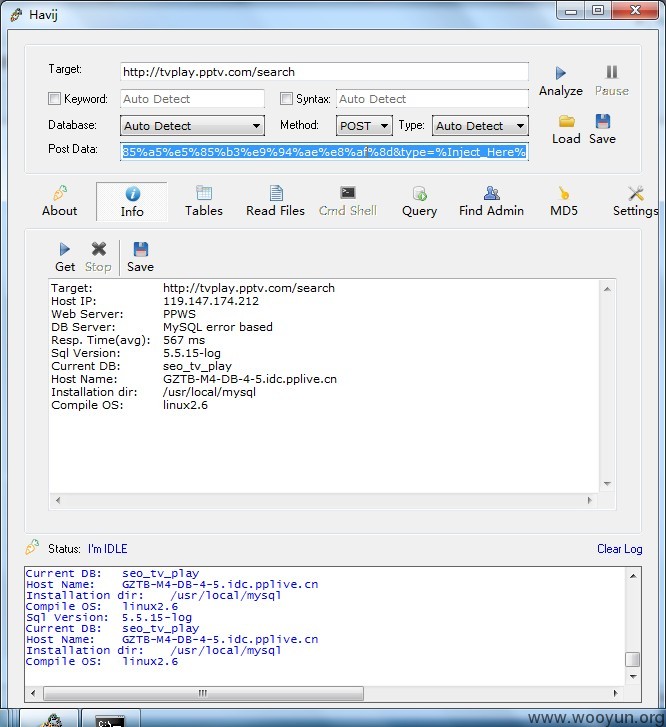The height and width of the screenshot is (727, 666).
Task: Select the Info tab icon
Action: click(x=132, y=194)
